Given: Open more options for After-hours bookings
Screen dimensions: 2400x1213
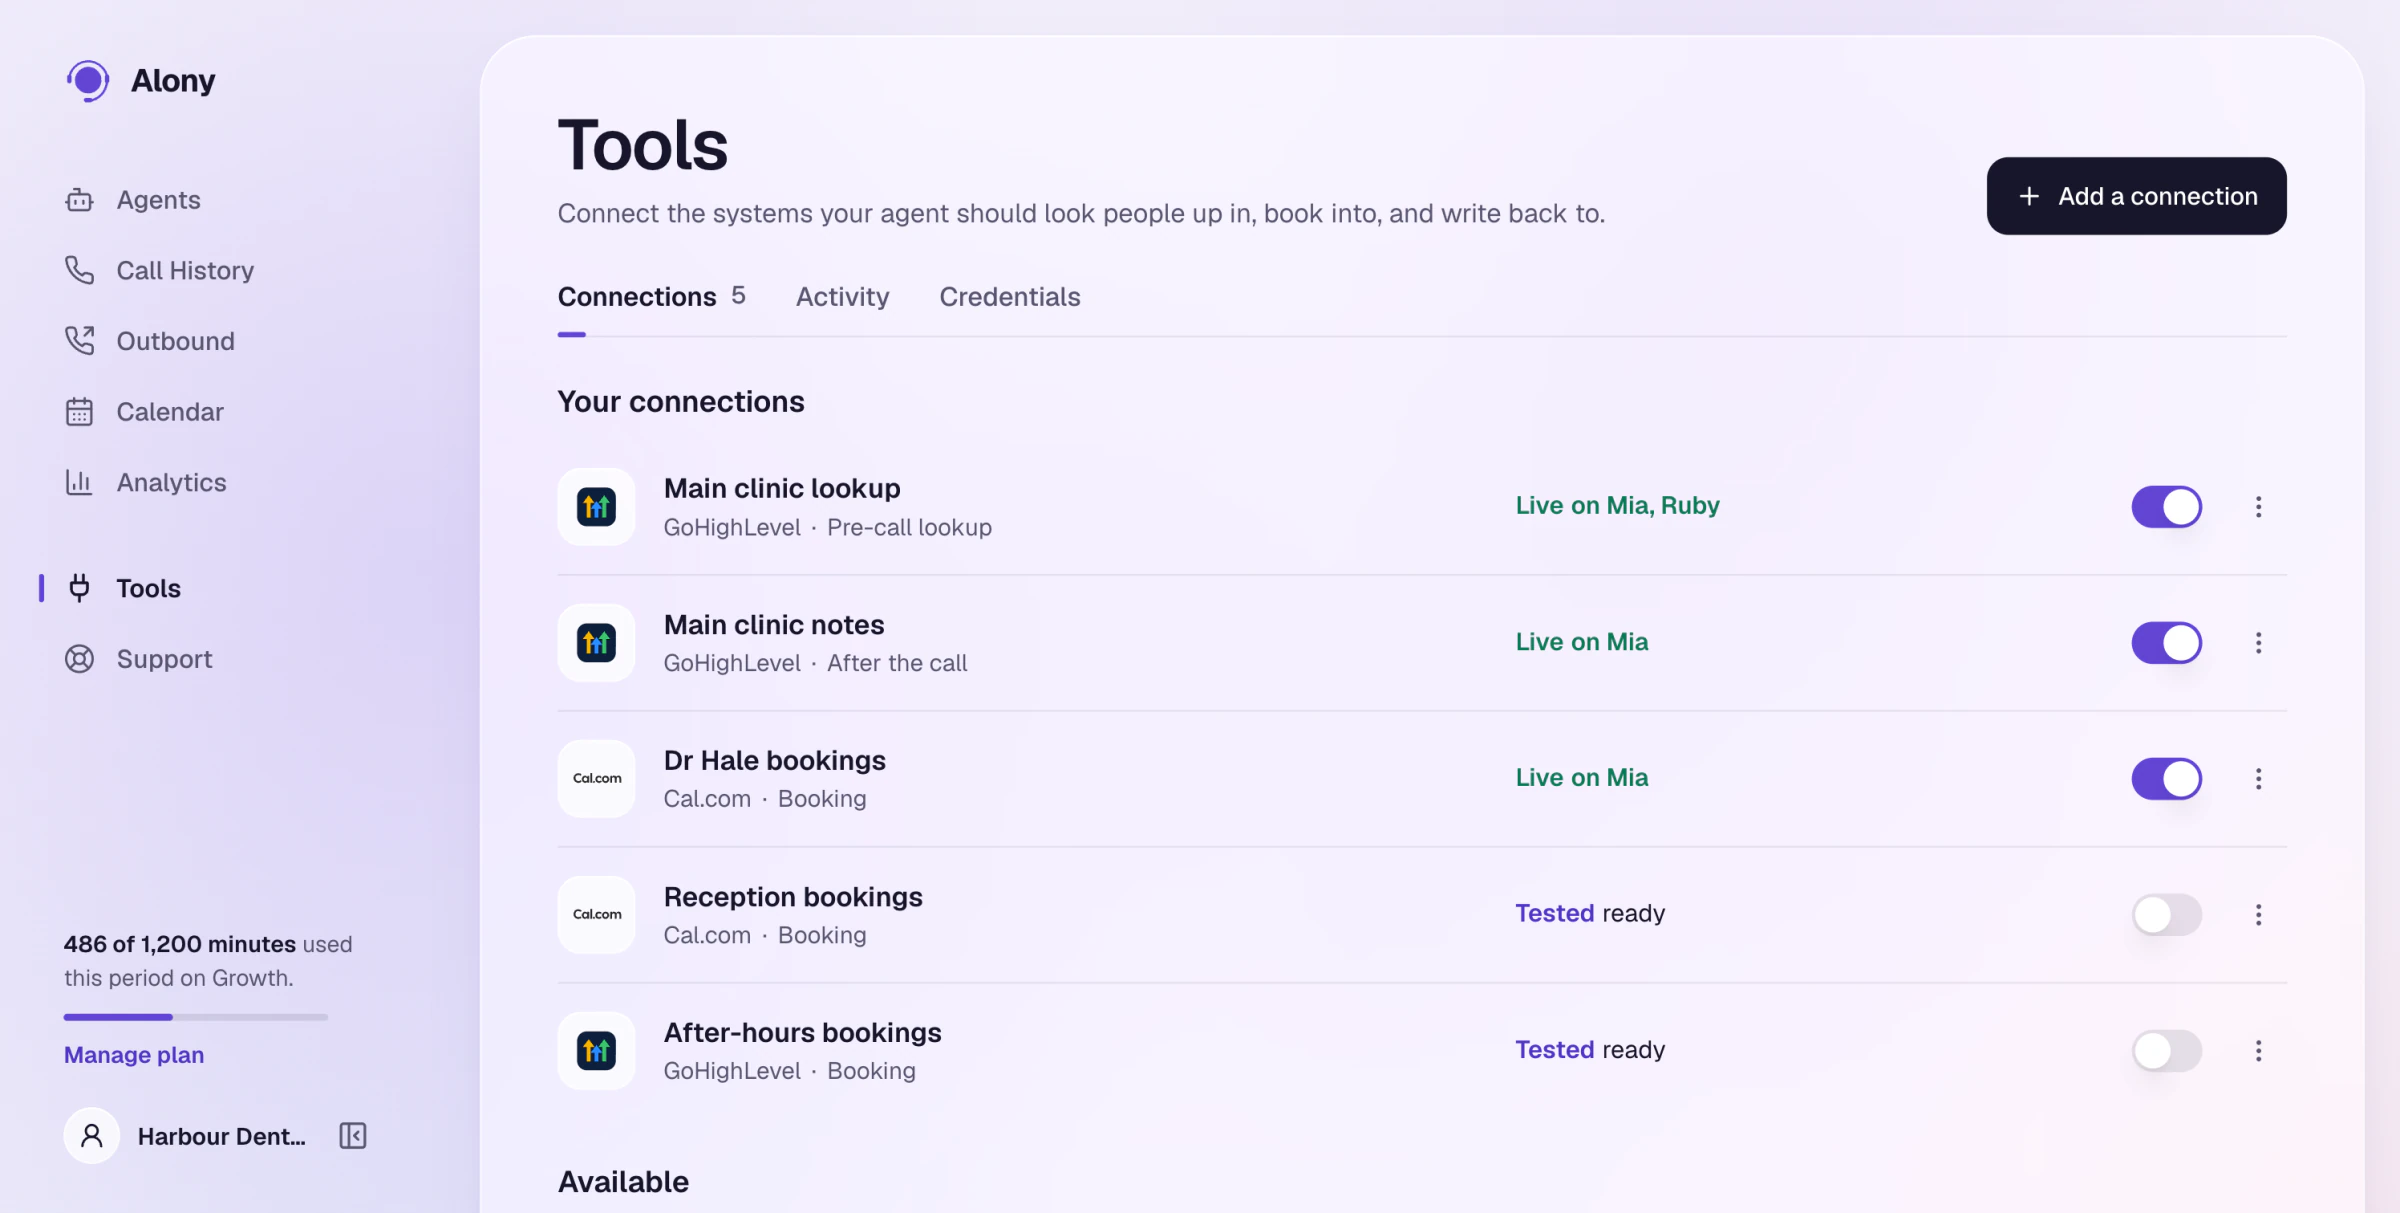Looking at the screenshot, I should click(x=2258, y=1051).
